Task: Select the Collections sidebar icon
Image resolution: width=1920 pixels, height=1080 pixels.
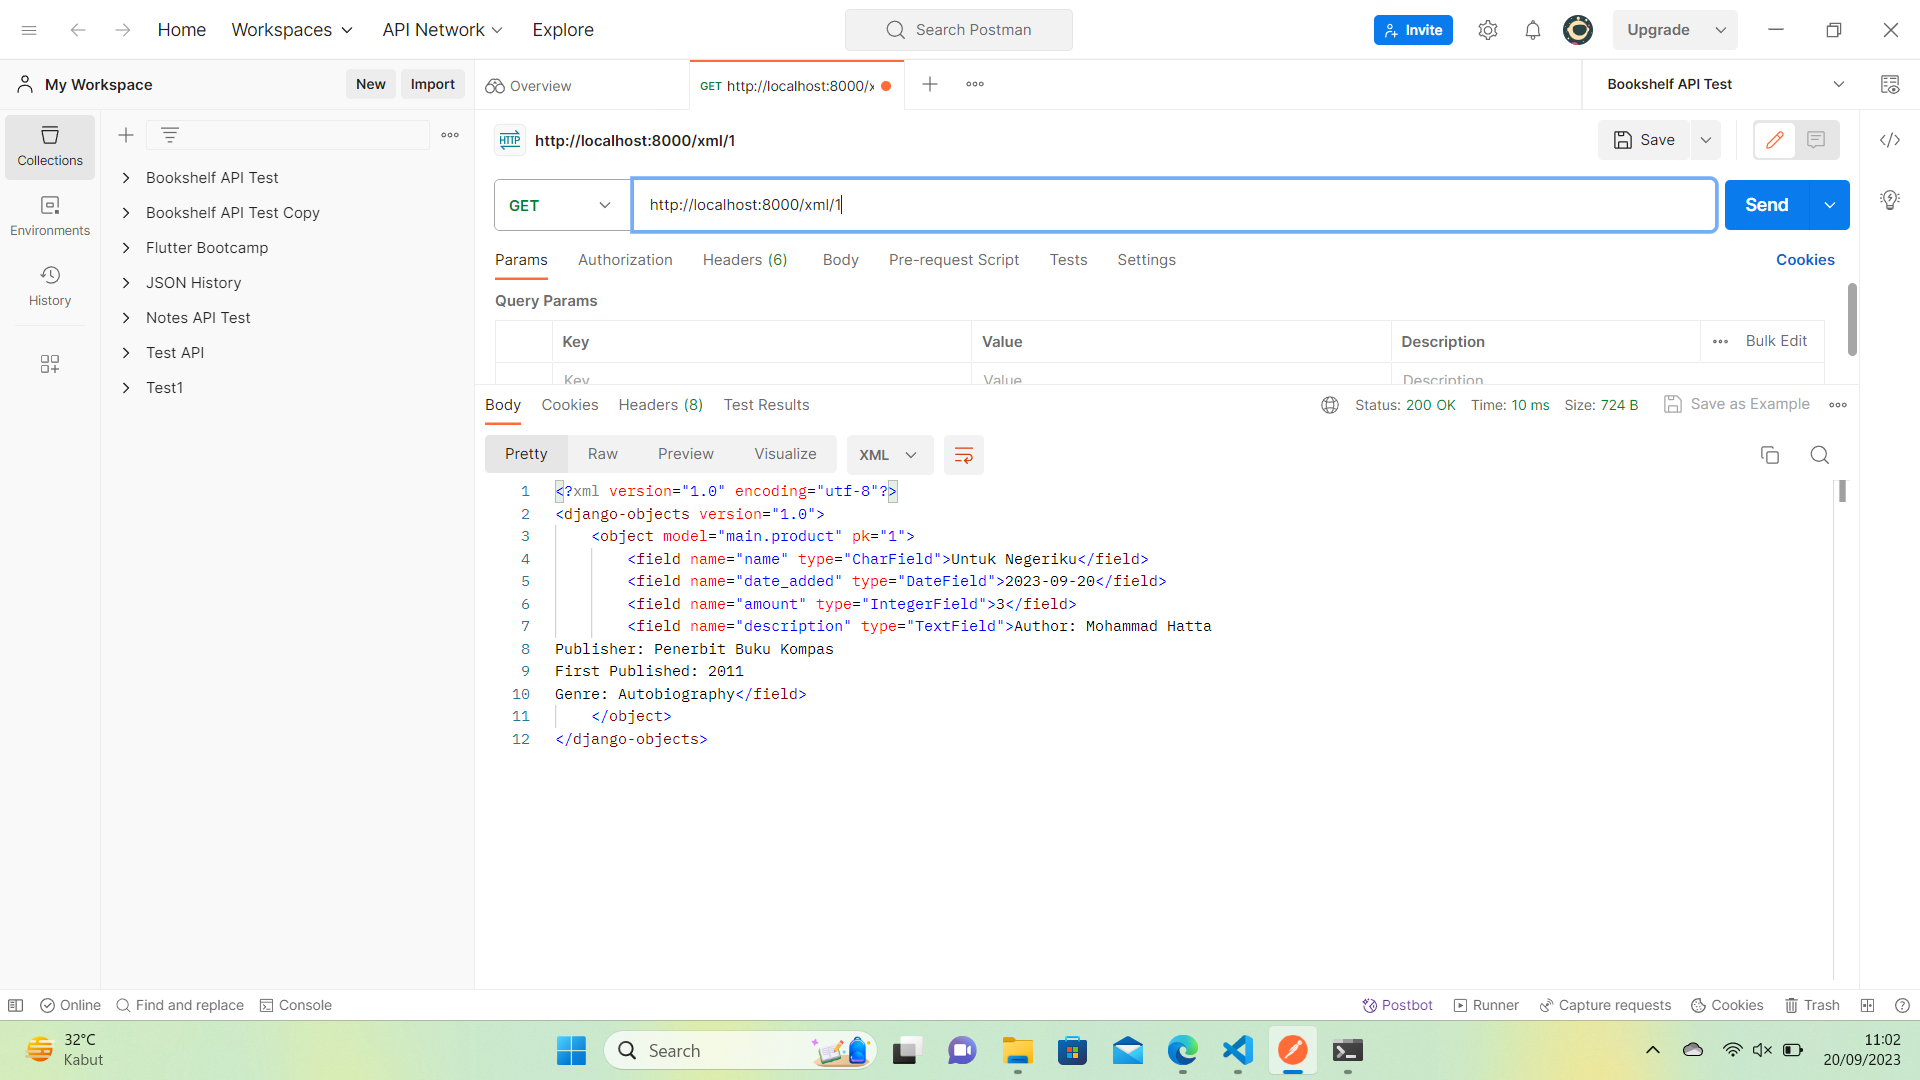Action: point(49,145)
